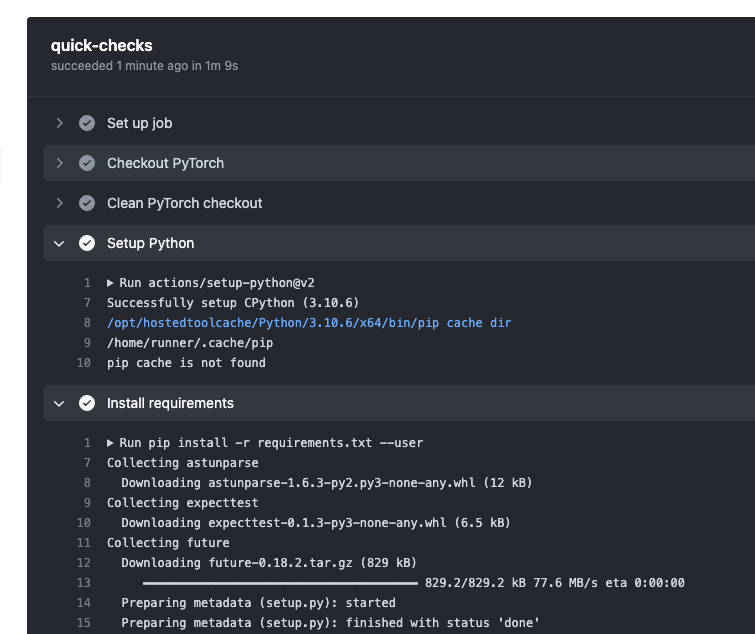Click the quick-checks job title
The height and width of the screenshot is (634, 755).
point(102,45)
